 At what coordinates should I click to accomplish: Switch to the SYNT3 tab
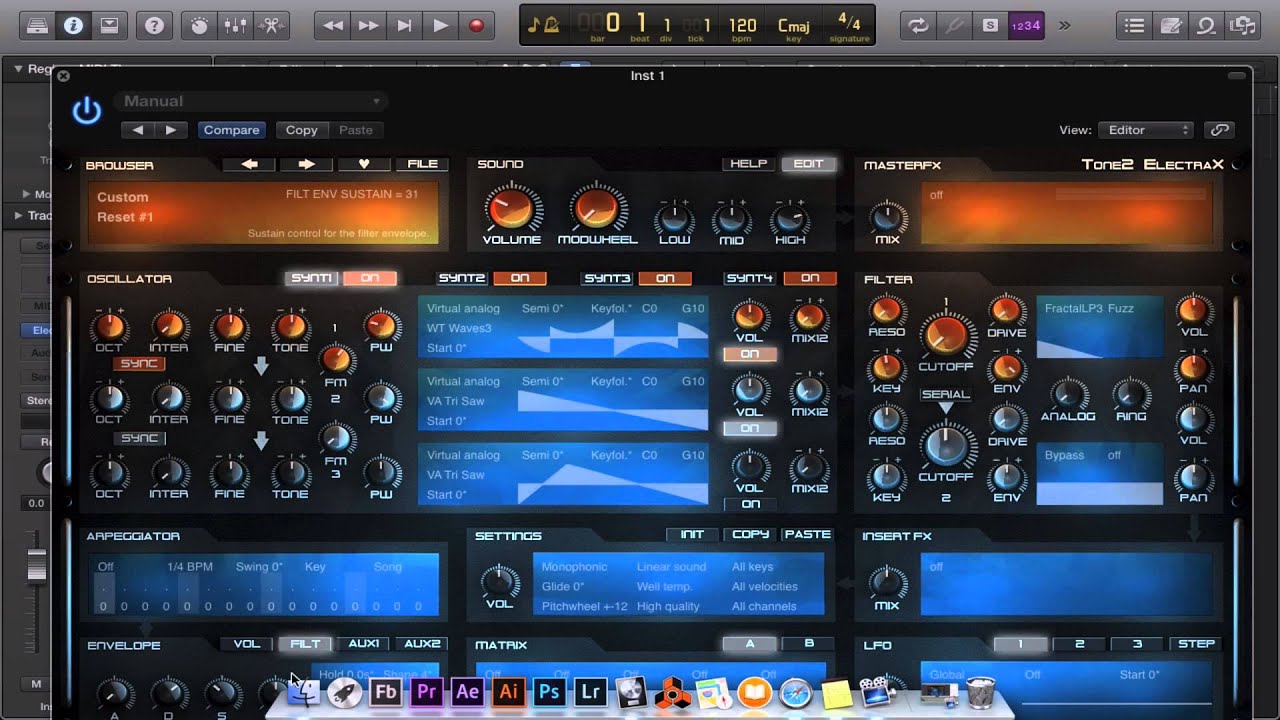(607, 278)
